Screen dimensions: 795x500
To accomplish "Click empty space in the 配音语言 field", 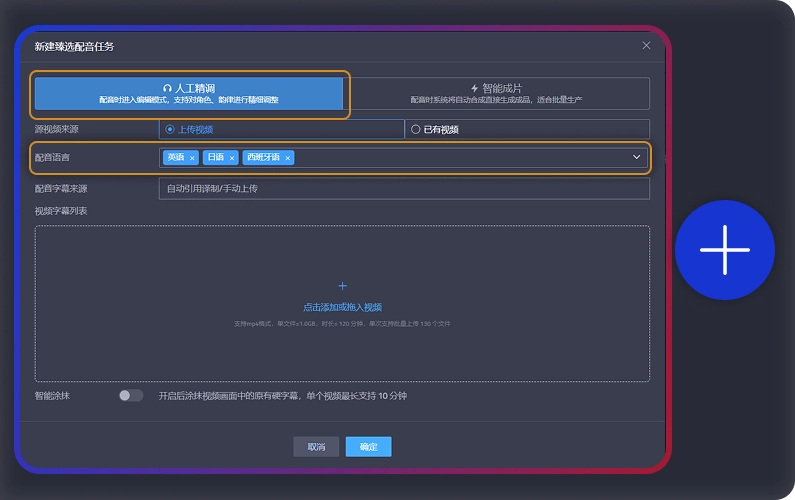I will click(460, 158).
